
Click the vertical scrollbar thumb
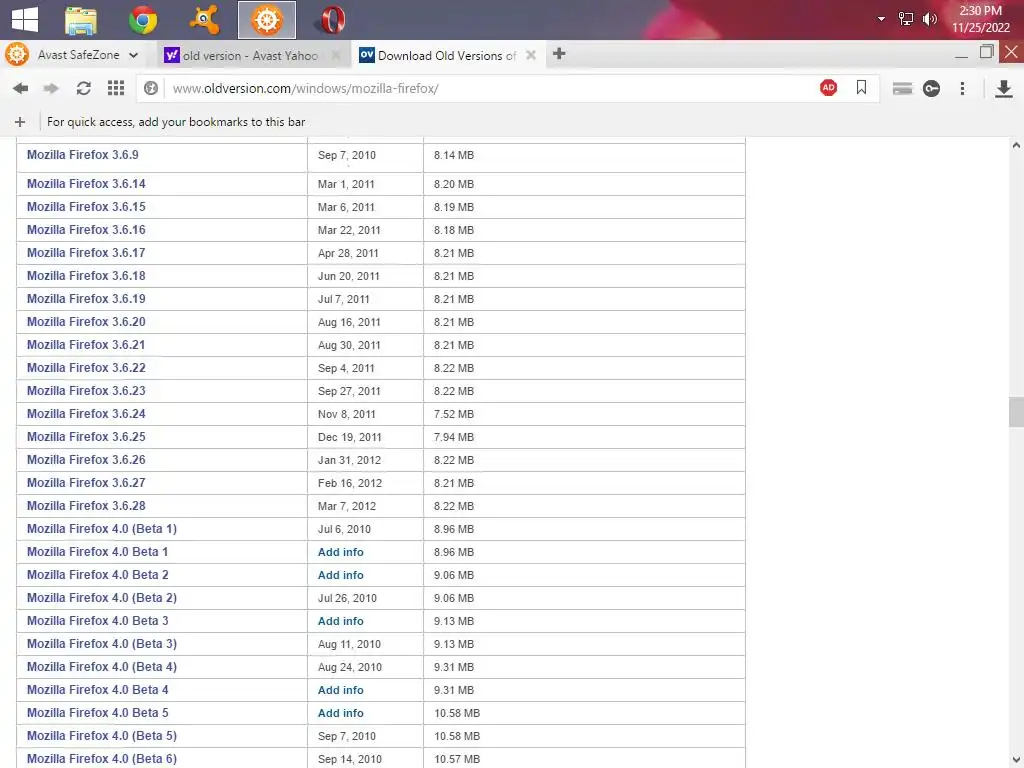pos(1016,411)
